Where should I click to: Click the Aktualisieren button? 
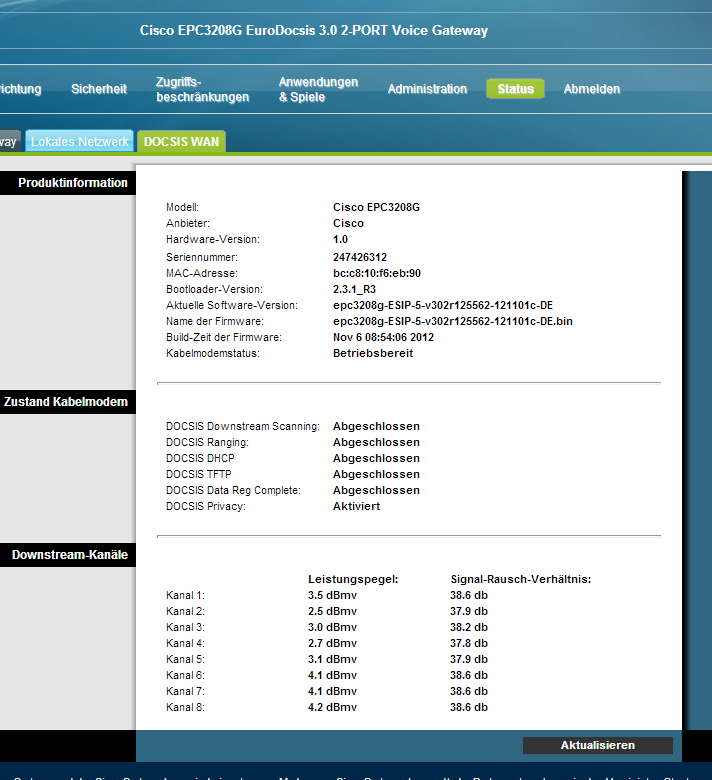tap(598, 745)
